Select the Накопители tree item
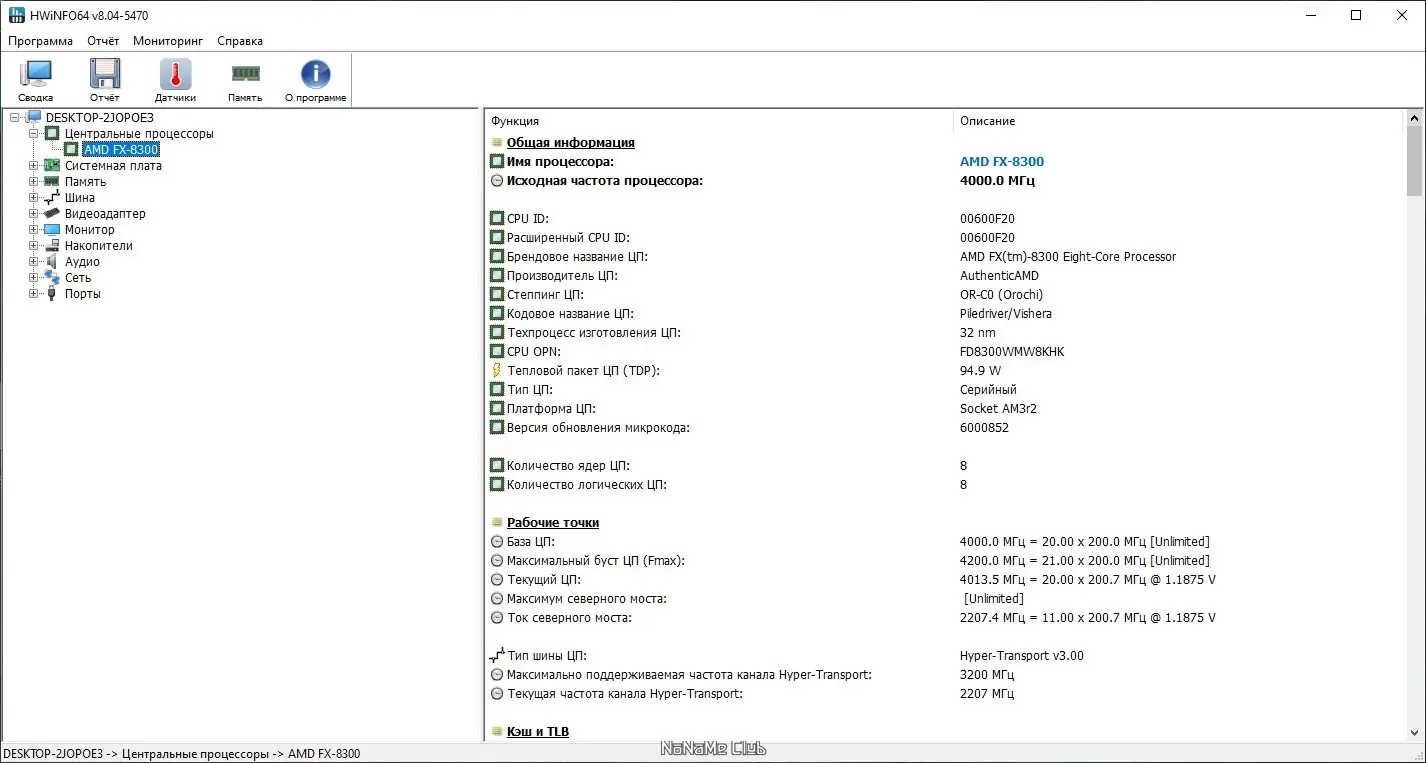Image resolution: width=1426 pixels, height=763 pixels. (x=99, y=246)
